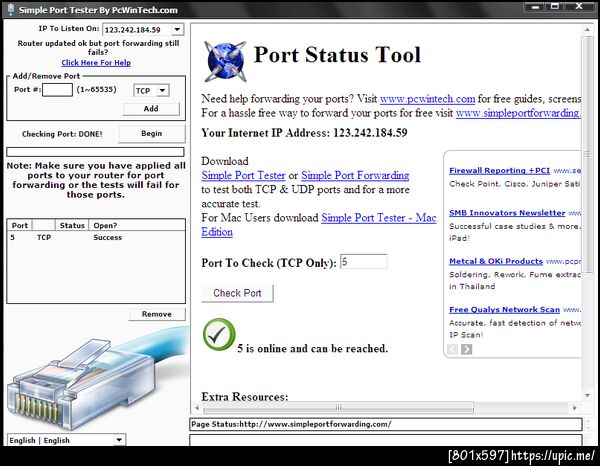Close the Simple Port Tester window
Viewport: 600px width, 466px height.
(579, 7)
